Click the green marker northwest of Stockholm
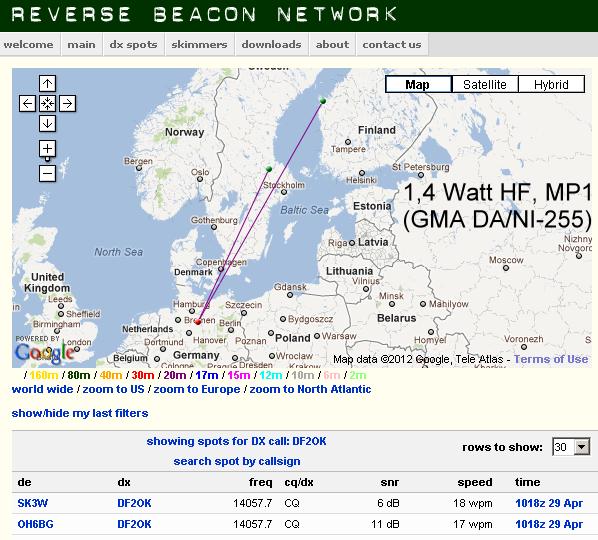 tap(269, 169)
